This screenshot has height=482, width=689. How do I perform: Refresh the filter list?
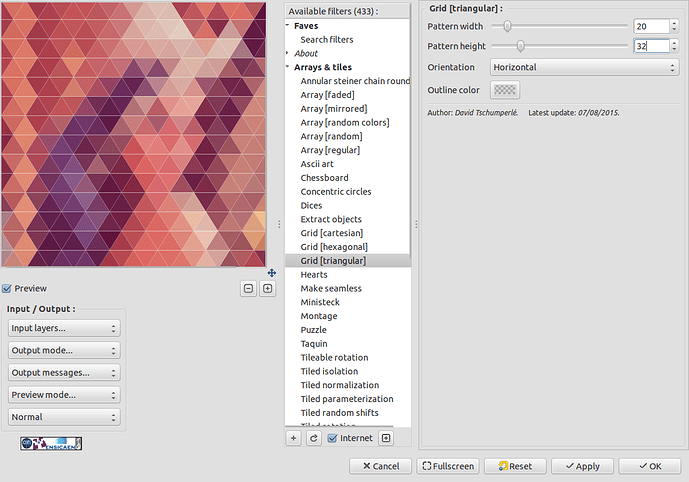click(x=313, y=438)
